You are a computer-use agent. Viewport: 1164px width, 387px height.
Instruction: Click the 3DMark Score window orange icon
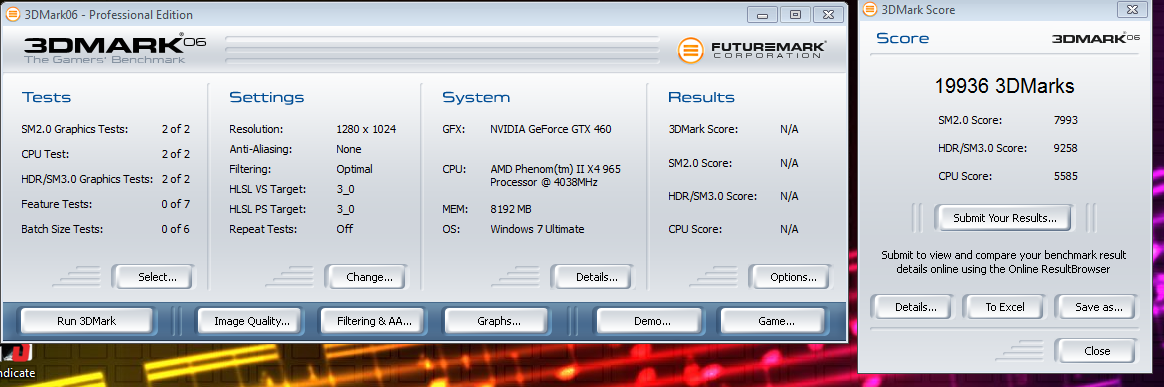[x=869, y=10]
